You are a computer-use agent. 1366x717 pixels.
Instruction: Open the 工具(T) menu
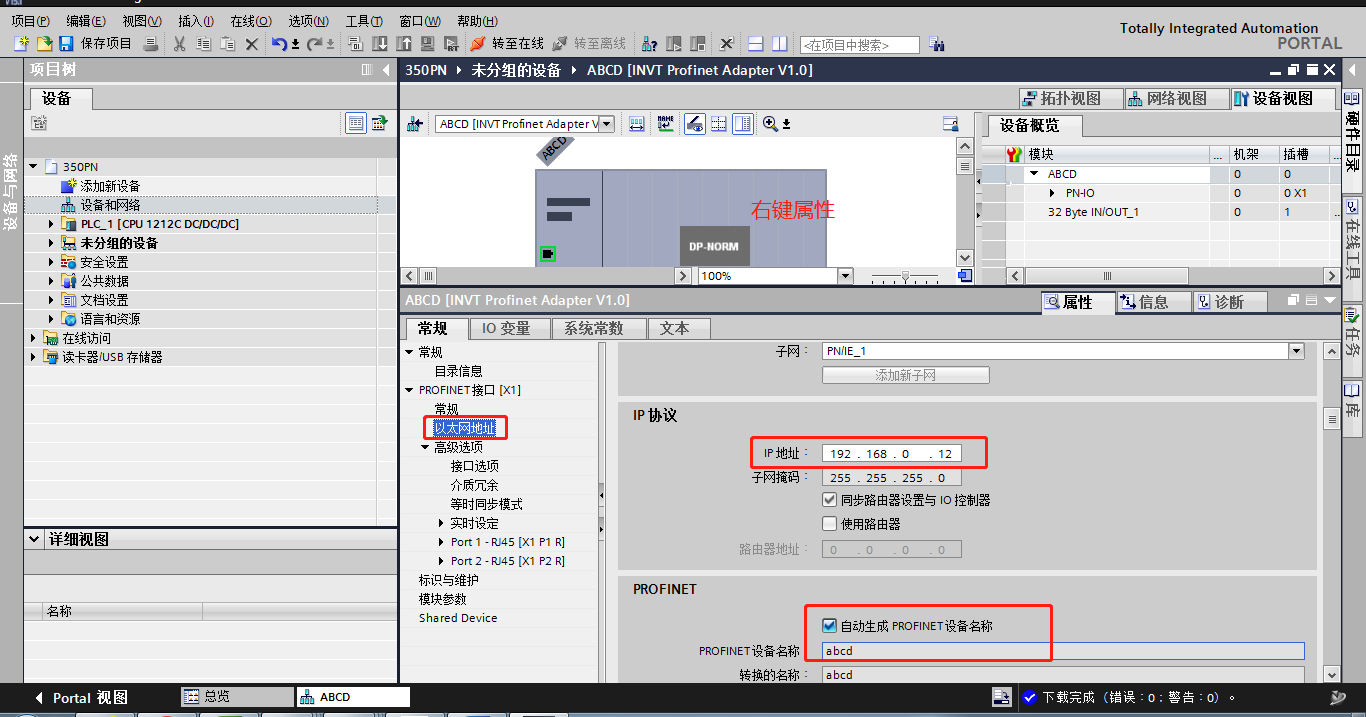(x=364, y=21)
